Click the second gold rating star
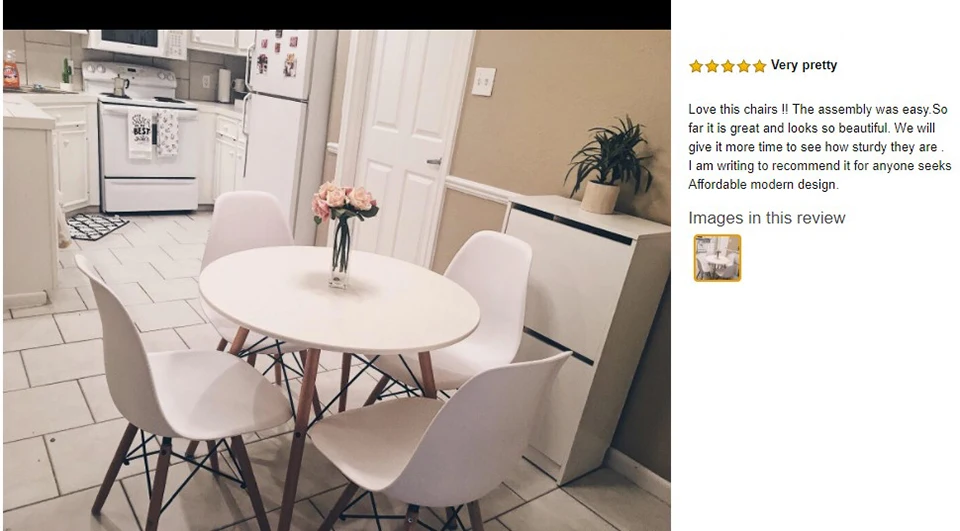 click(712, 66)
